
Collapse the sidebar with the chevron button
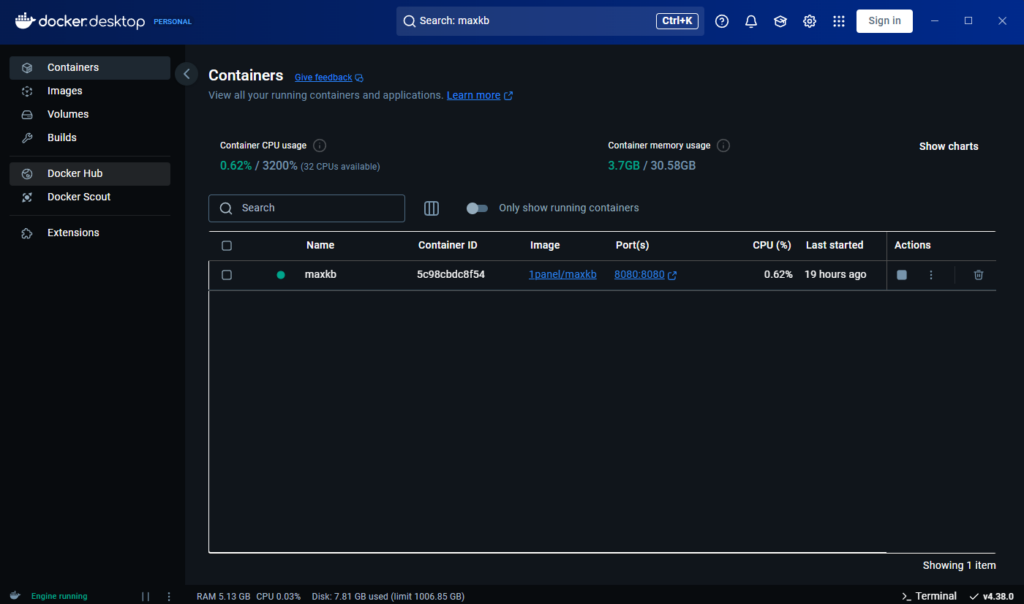pos(187,74)
